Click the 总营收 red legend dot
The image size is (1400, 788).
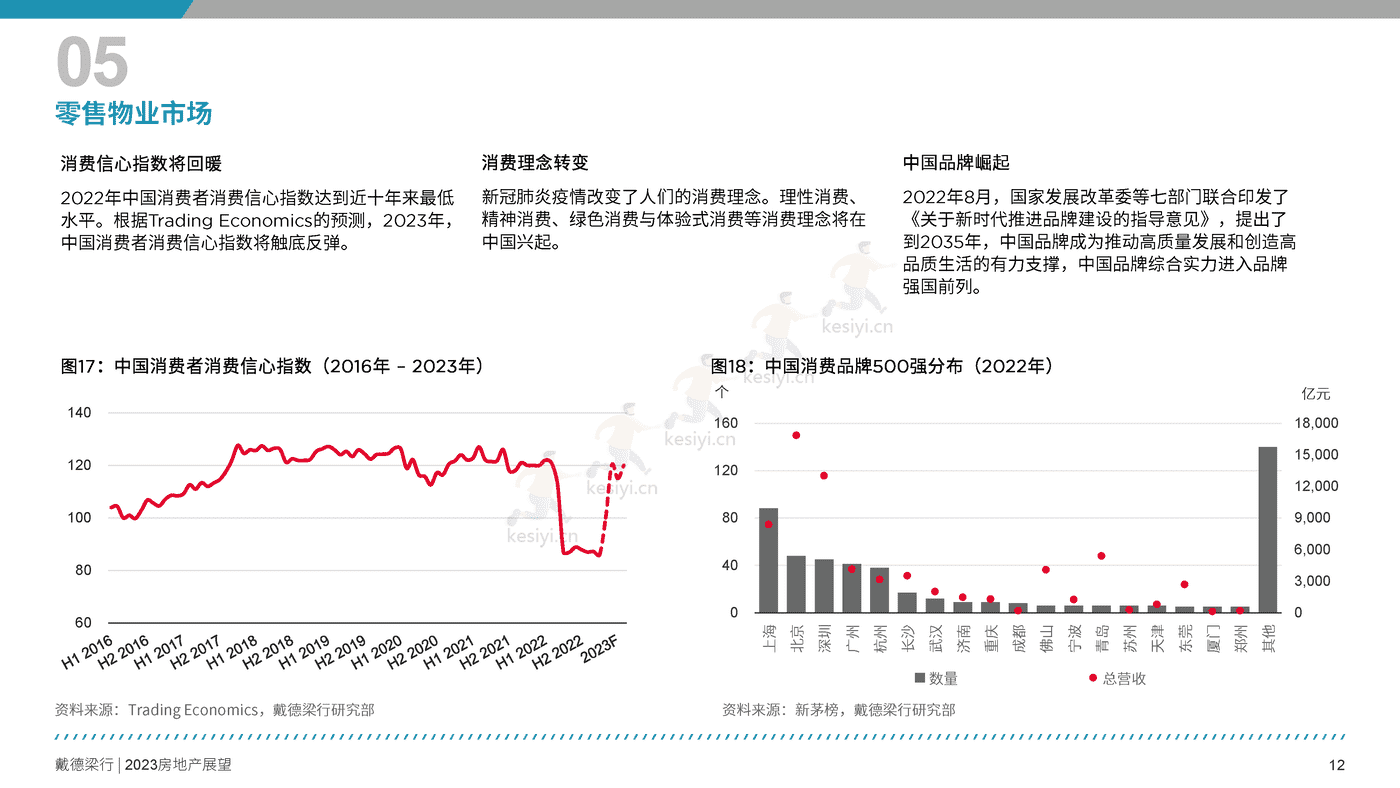pos(1093,679)
